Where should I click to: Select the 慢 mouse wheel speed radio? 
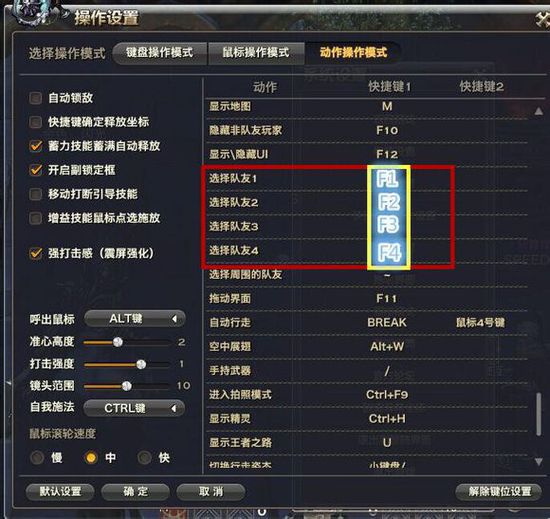pos(37,457)
